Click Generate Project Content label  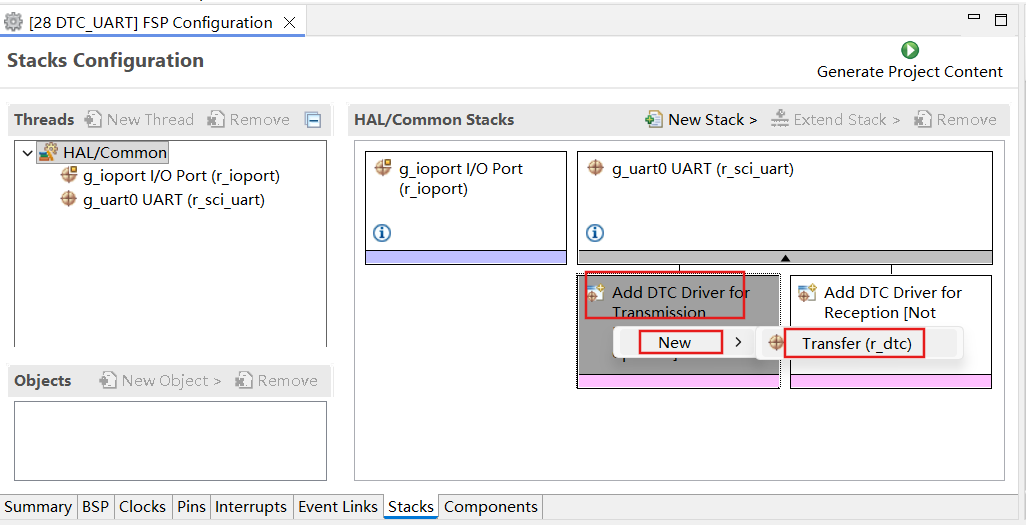(x=910, y=72)
